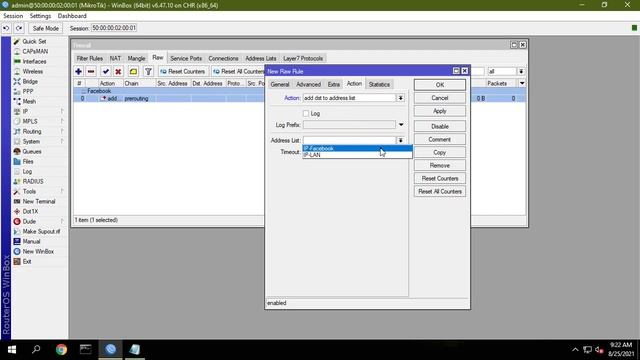
Task: Open Make Supout.rif in sidebar
Action: (41, 231)
